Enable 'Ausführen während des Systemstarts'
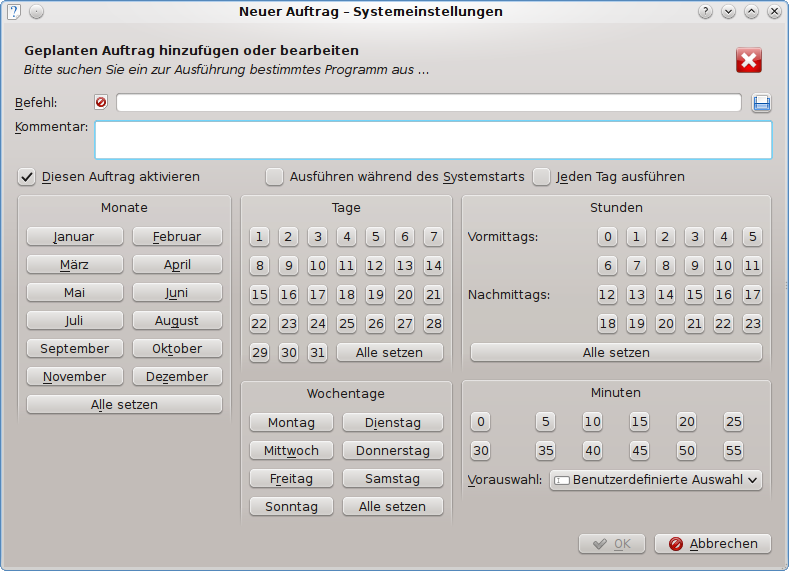Image resolution: width=789 pixels, height=571 pixels. pos(274,177)
